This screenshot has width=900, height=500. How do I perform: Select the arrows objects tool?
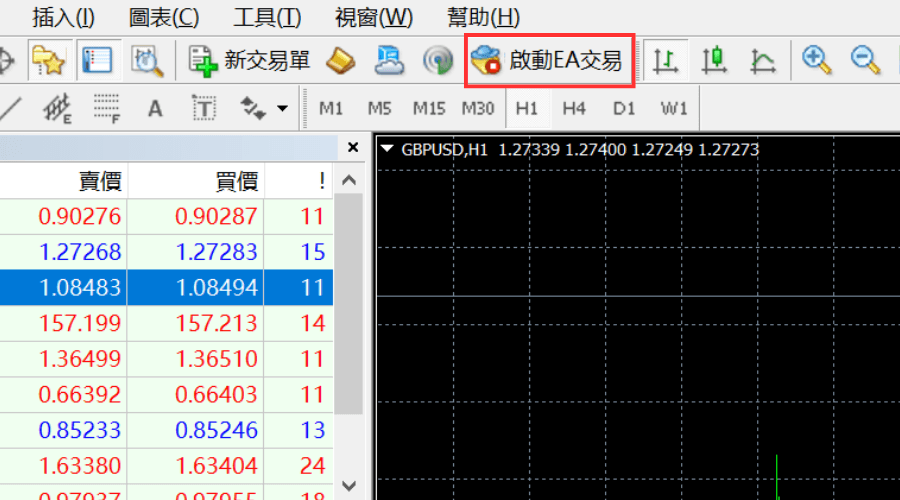(x=253, y=108)
